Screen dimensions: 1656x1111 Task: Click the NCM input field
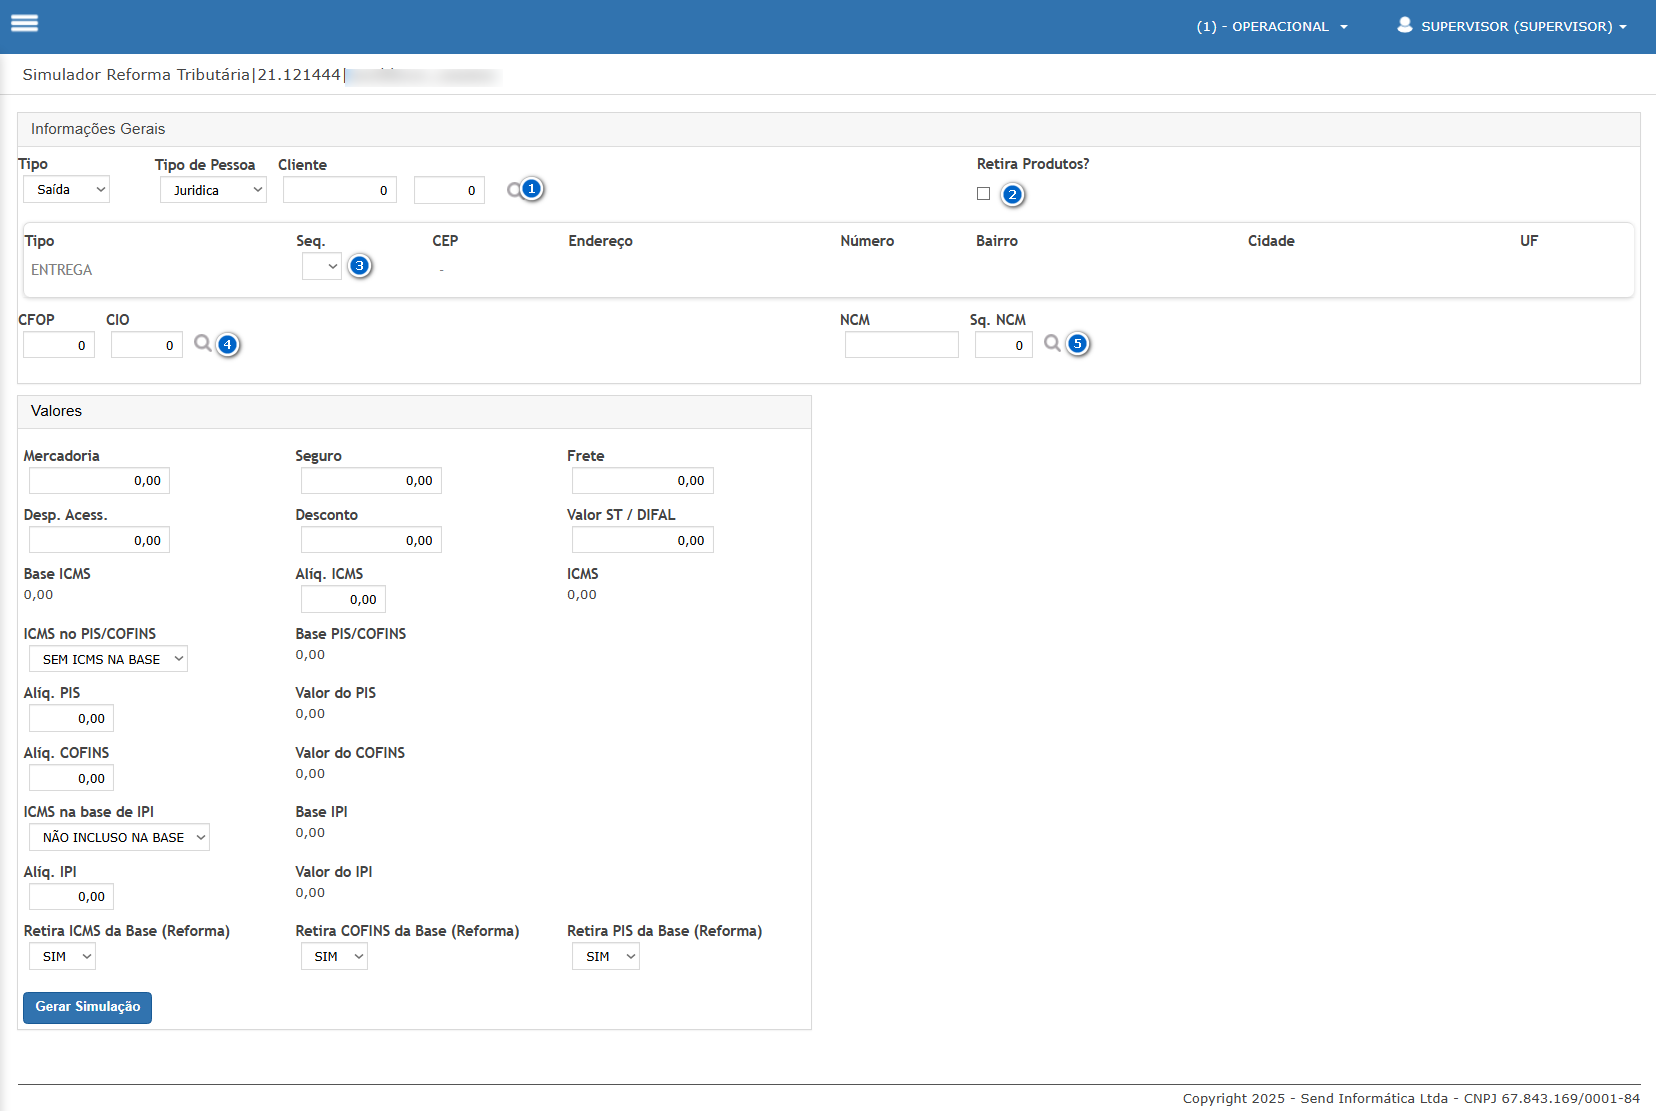(901, 345)
